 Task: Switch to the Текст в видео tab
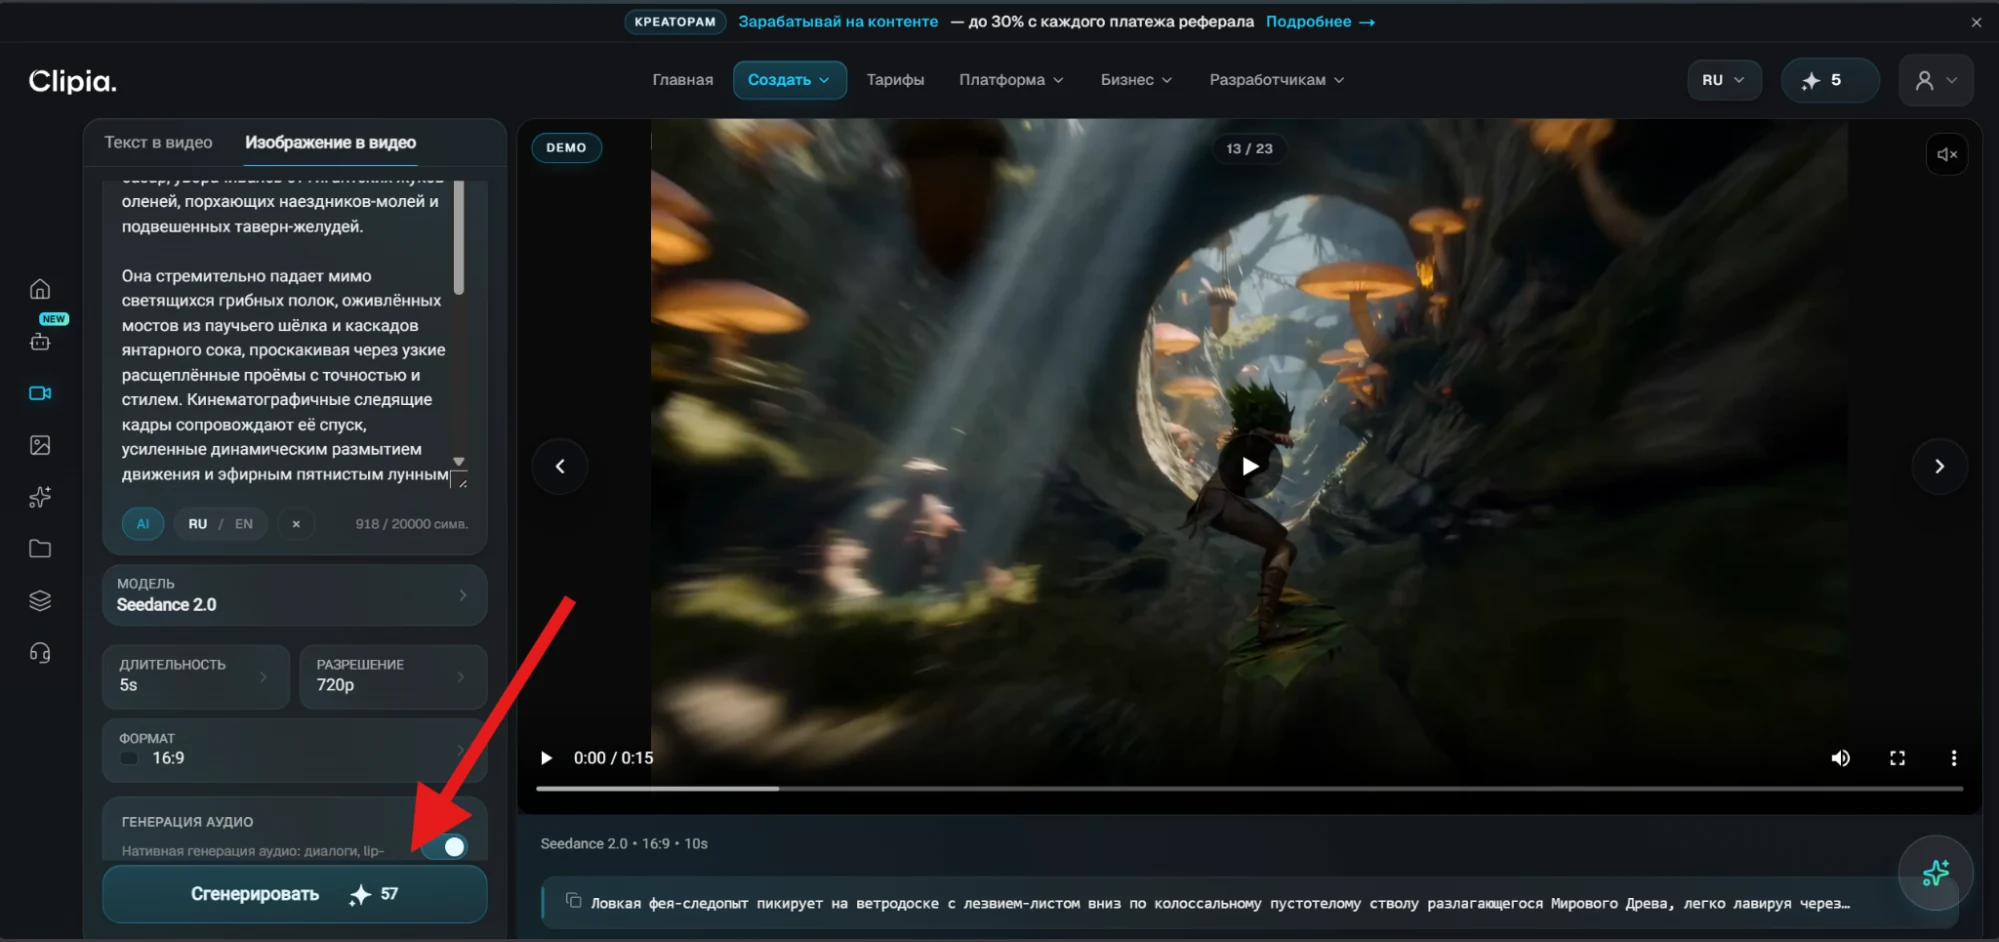click(158, 143)
